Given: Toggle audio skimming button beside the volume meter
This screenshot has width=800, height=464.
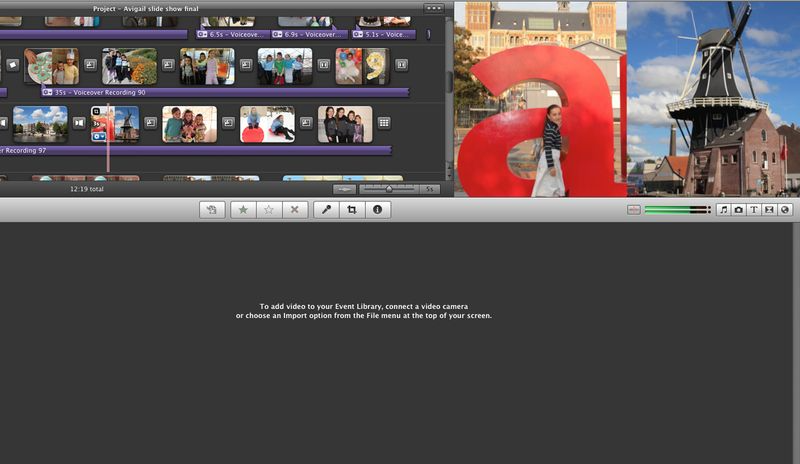Looking at the screenshot, I should point(633,210).
